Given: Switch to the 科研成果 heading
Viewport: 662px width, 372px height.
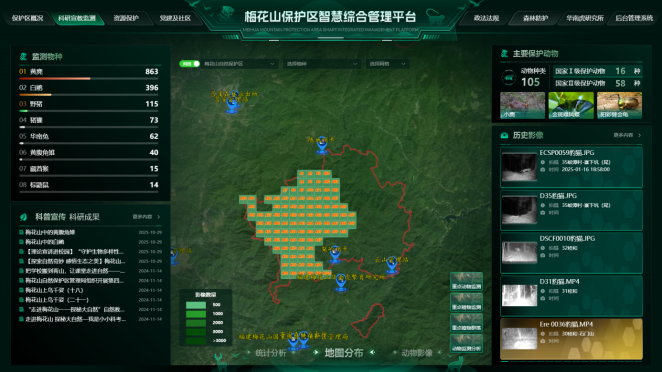Looking at the screenshot, I should click(84, 217).
